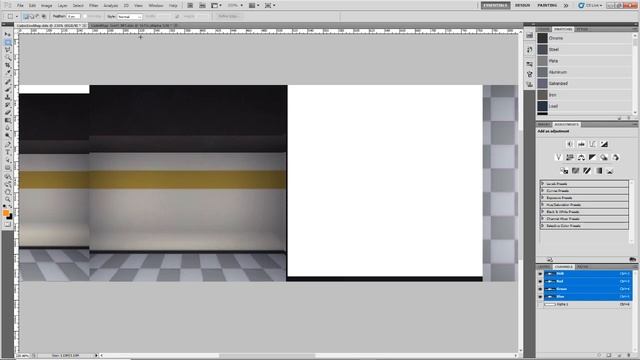Screen dimensions: 640x360
Task: Switch to the Design workspace
Action: pos(522,5)
